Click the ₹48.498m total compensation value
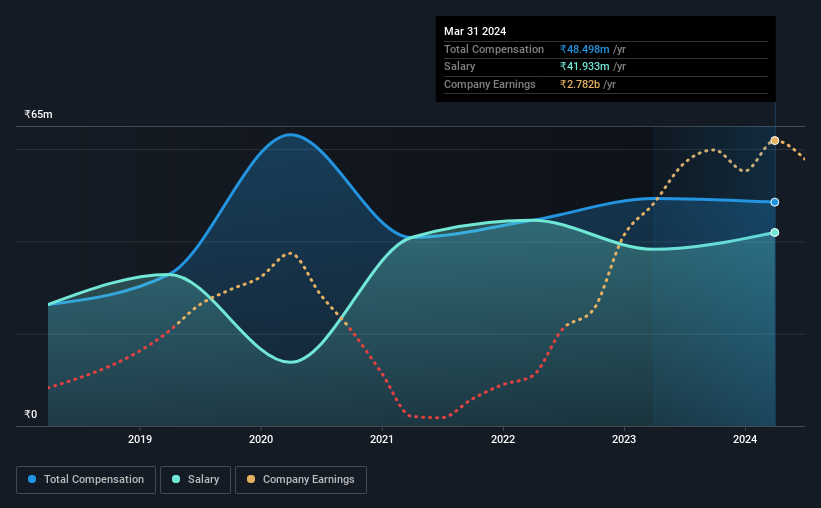821x508 pixels. (x=584, y=49)
